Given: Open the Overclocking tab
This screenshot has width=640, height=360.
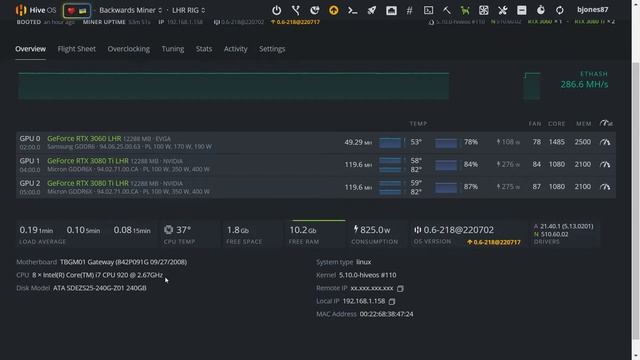Looking at the screenshot, I should [129, 49].
